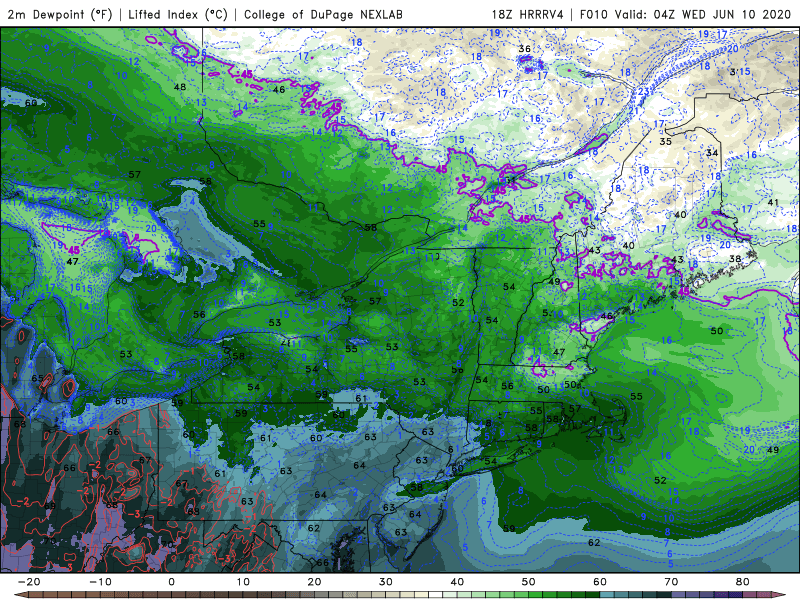Click the black dewpoint value 36 on the map
The height and width of the screenshot is (600, 800).
524,49
